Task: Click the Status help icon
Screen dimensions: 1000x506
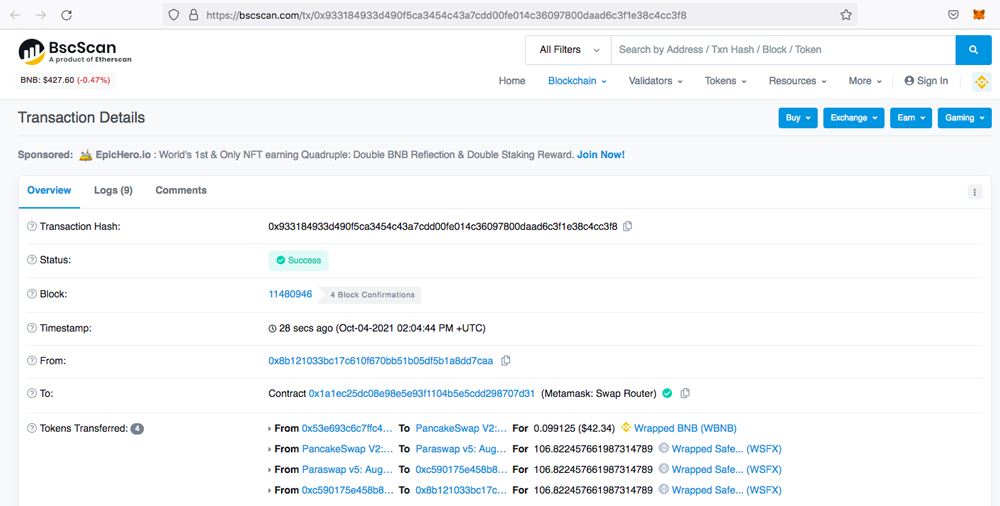Action: (32, 260)
